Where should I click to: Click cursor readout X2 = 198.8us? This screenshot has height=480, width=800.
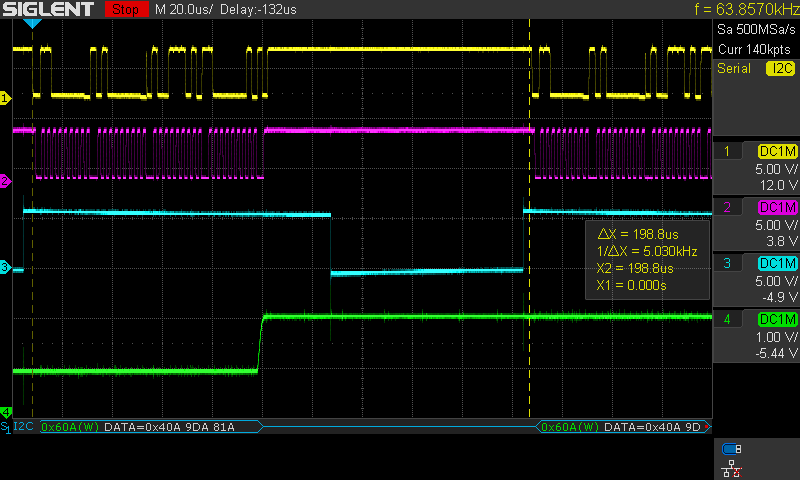[x=635, y=268]
